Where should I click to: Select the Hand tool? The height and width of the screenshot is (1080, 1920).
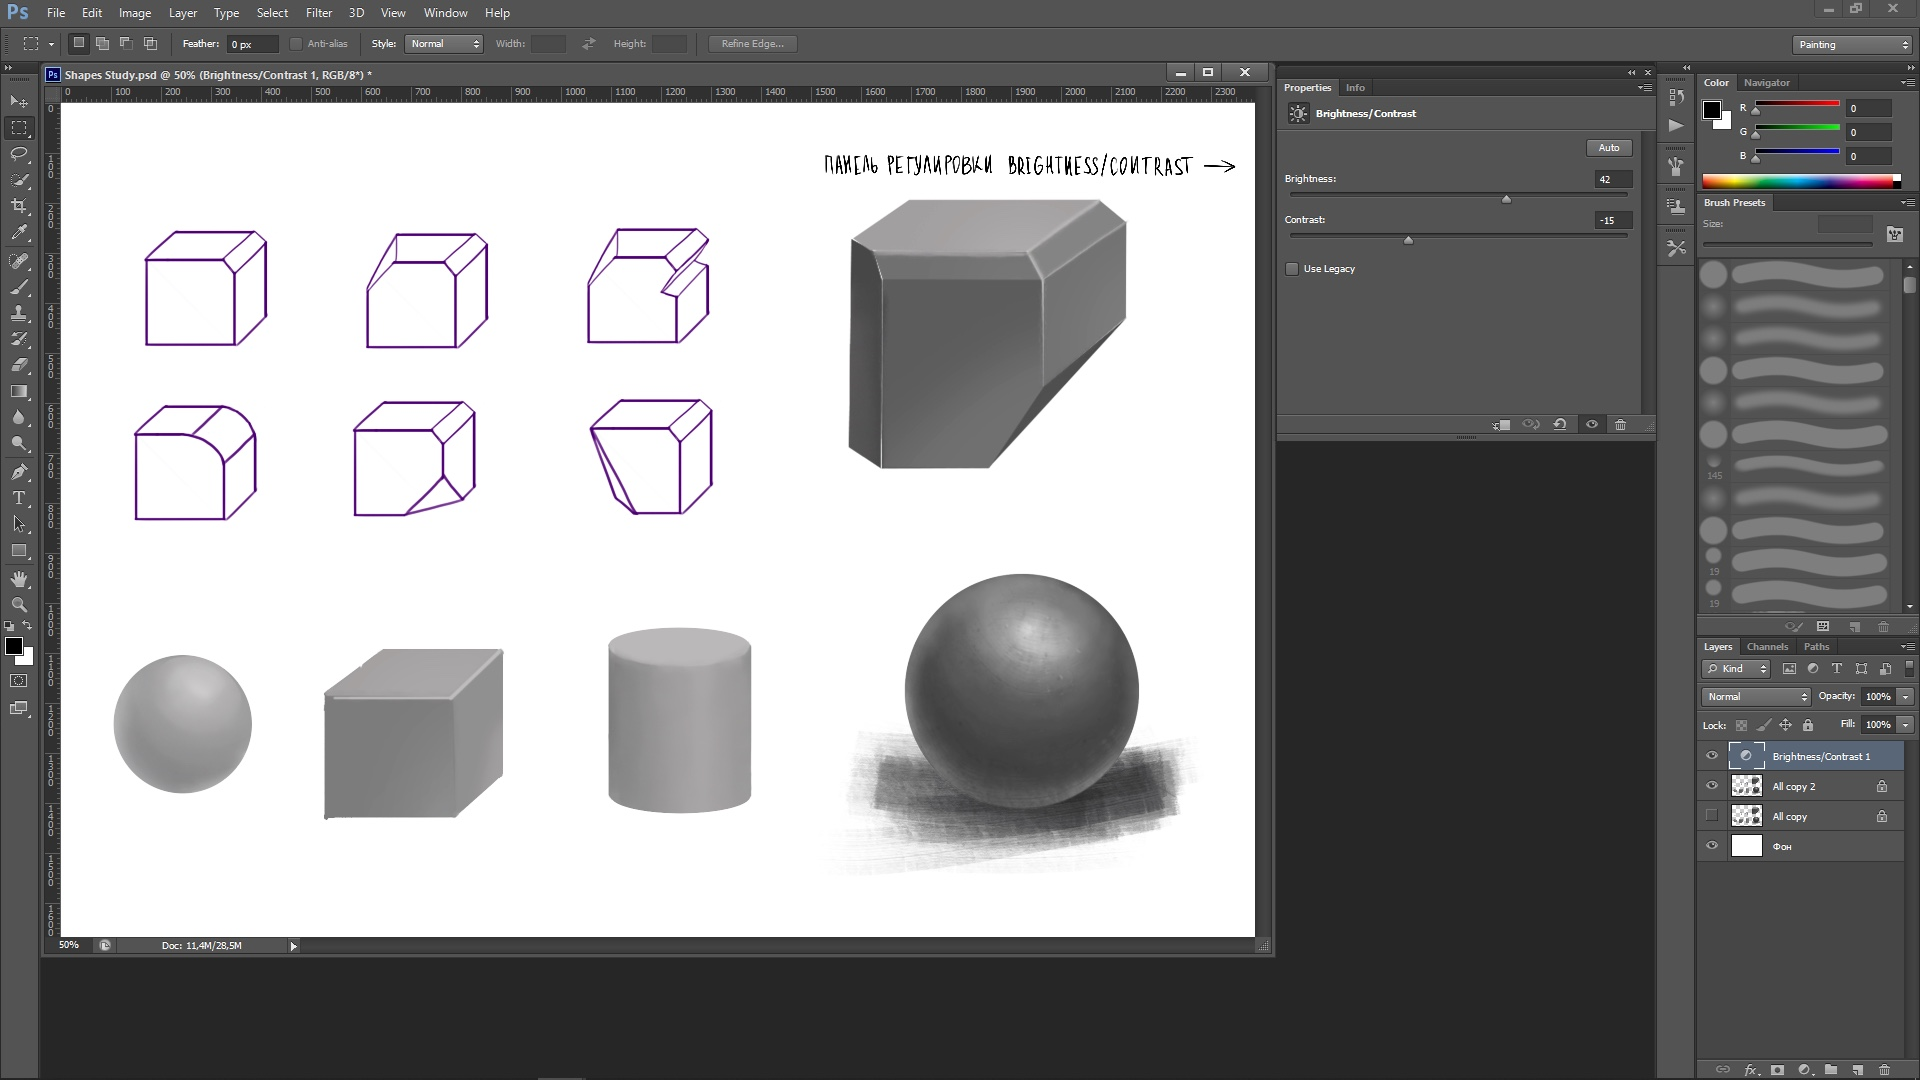coord(19,579)
